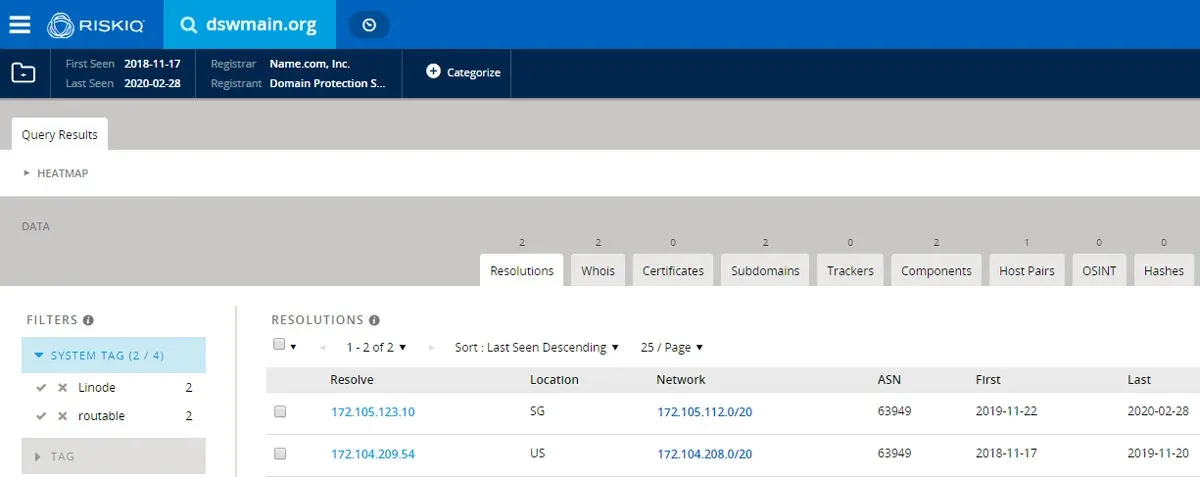1200x477 pixels.
Task: Check the box for 172.105.123.10
Action: coord(280,411)
